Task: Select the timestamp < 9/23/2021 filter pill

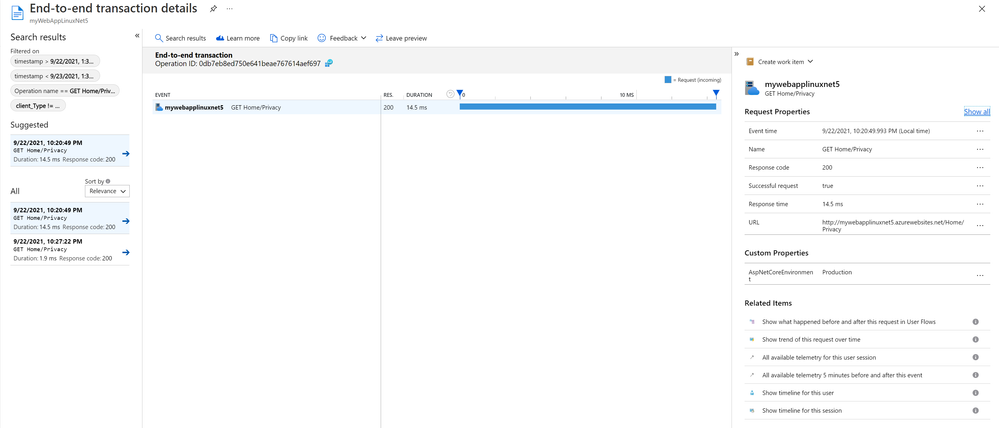Action: 55,76
